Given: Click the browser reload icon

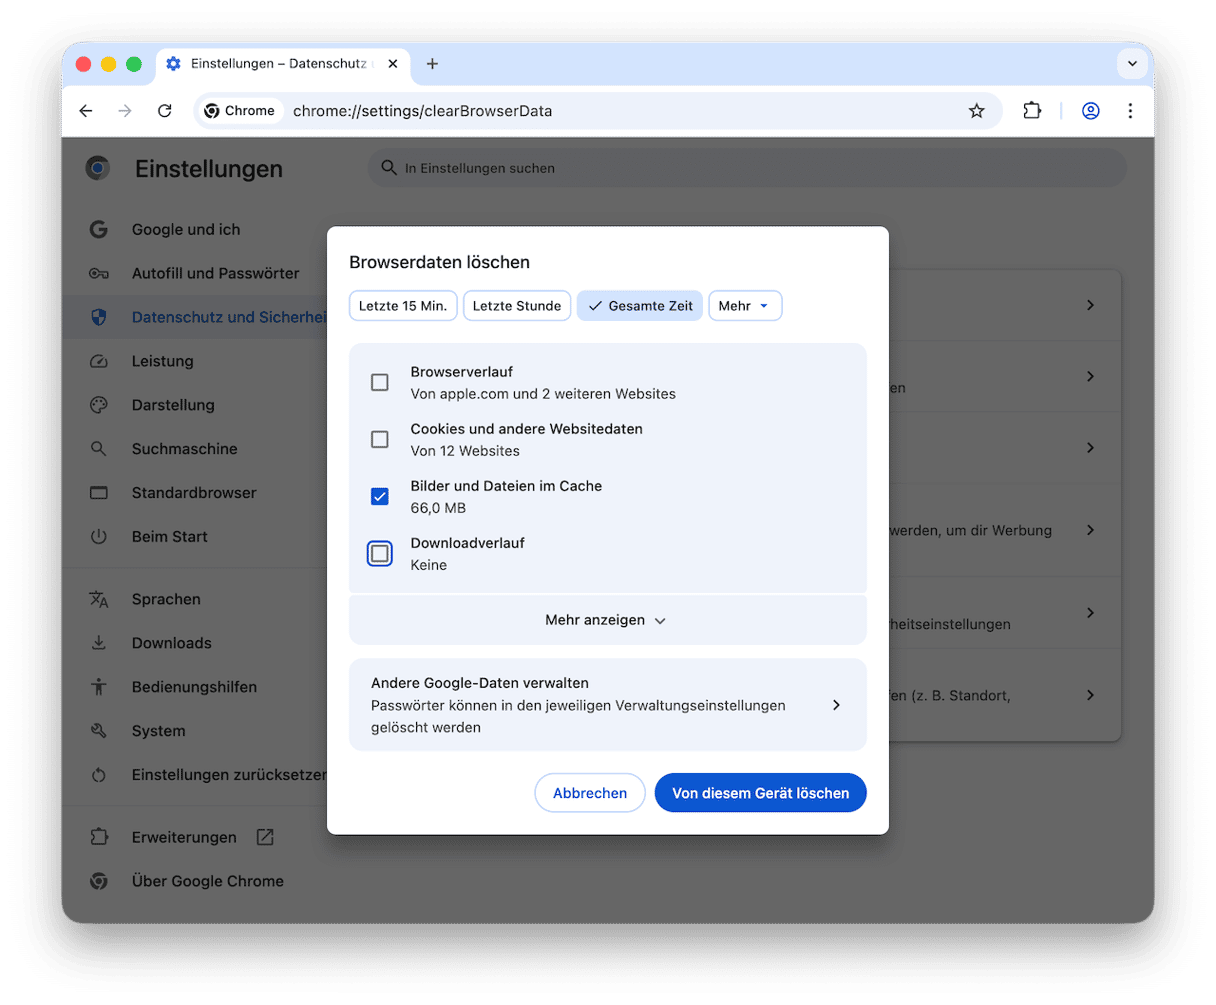Looking at the screenshot, I should click(165, 111).
